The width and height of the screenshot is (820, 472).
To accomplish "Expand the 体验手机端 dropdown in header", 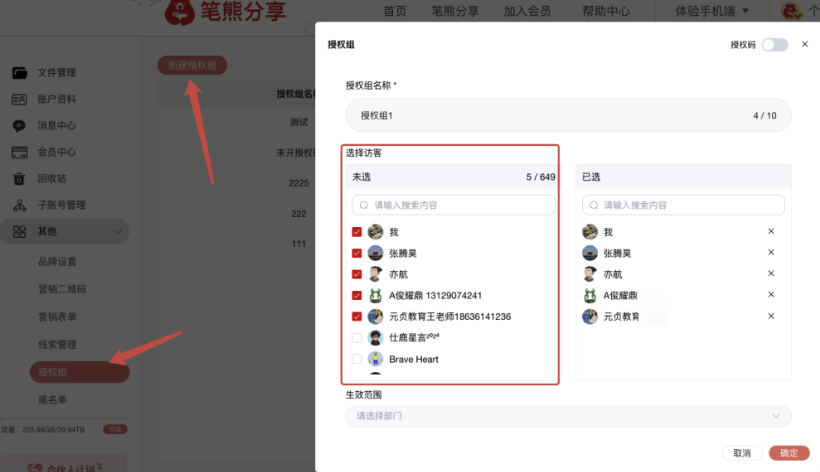I will coord(705,11).
